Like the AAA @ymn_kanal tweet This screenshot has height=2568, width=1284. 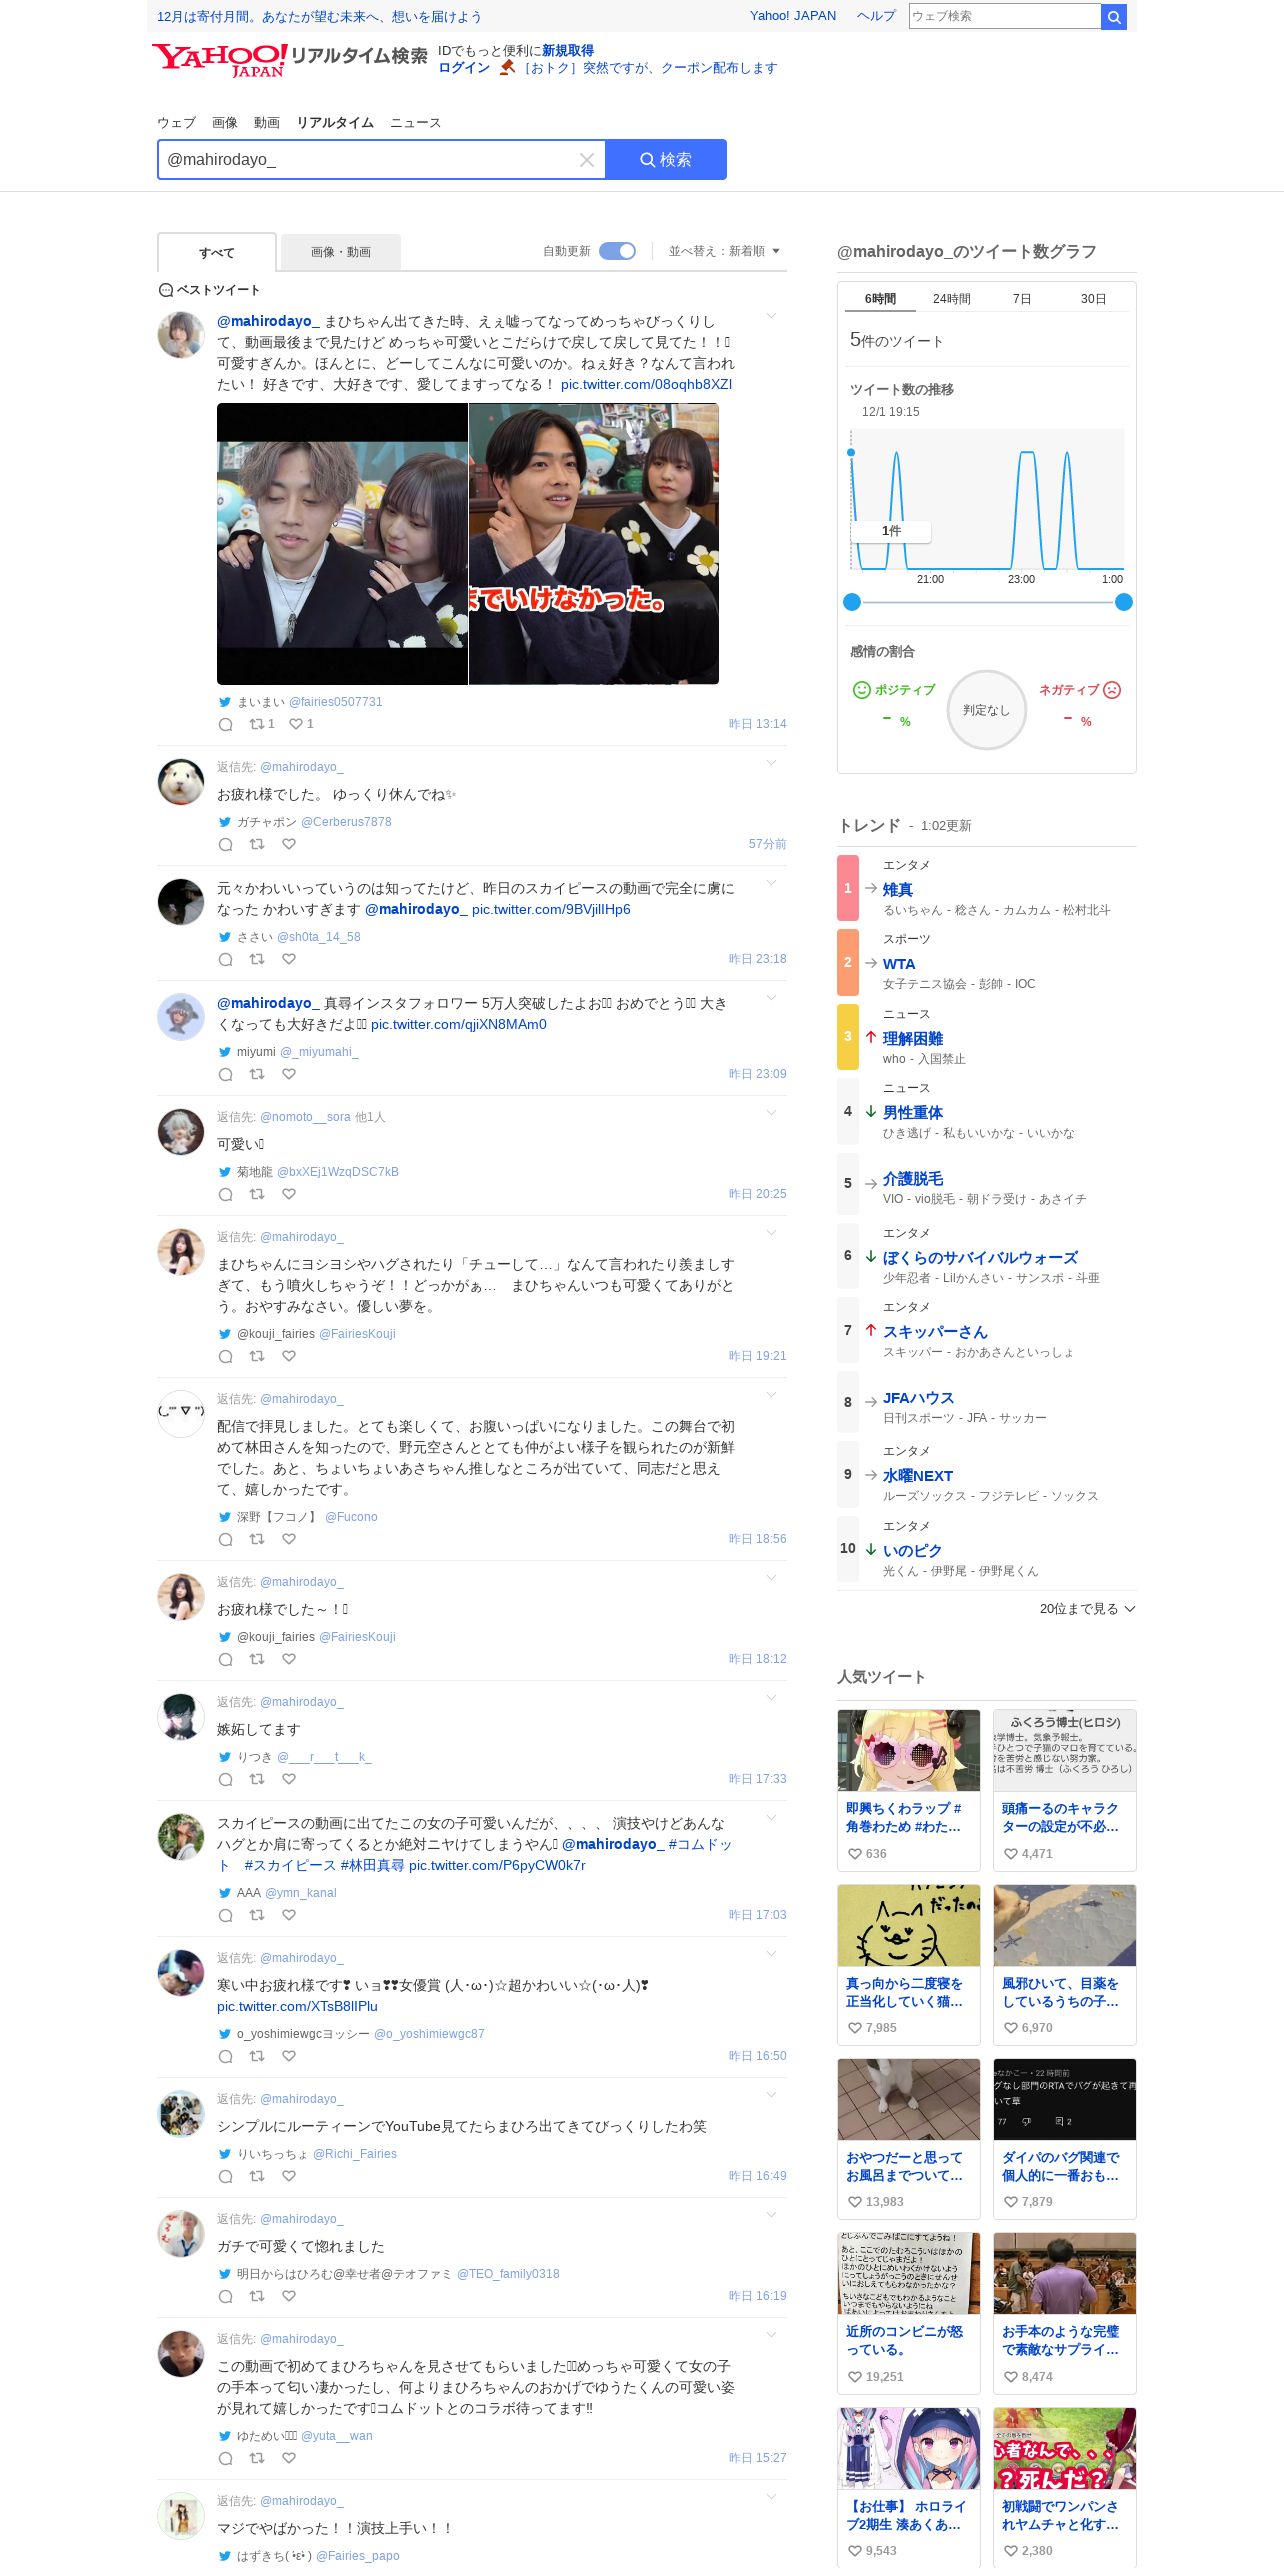[289, 1915]
